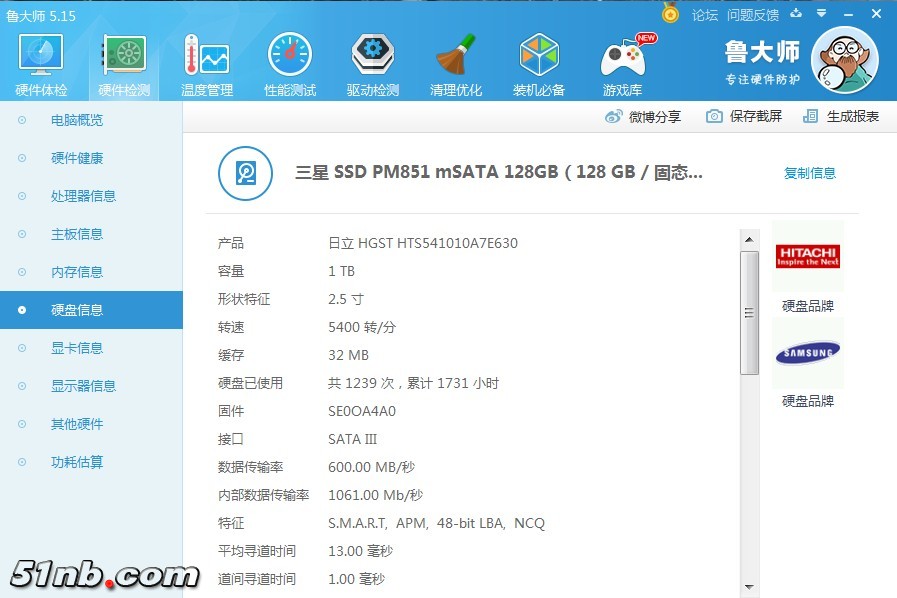Open the 问题反馈 feedback link
Screen dimensions: 897x598
(752, 15)
